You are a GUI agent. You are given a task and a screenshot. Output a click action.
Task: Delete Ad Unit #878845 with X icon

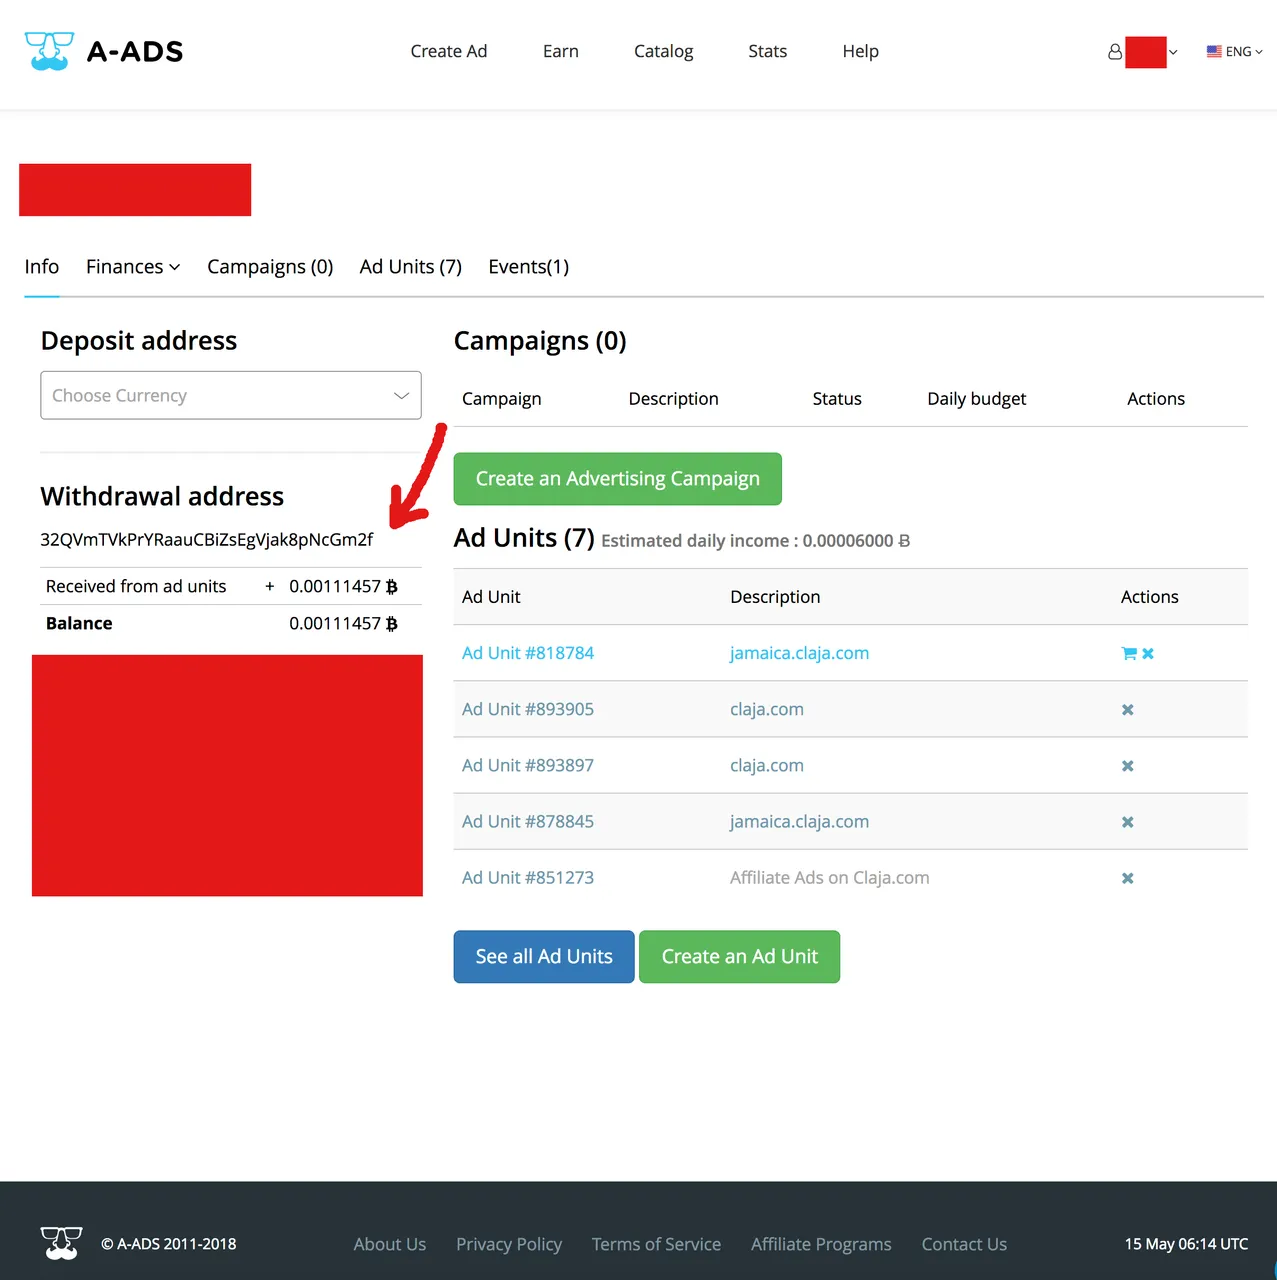(1127, 822)
